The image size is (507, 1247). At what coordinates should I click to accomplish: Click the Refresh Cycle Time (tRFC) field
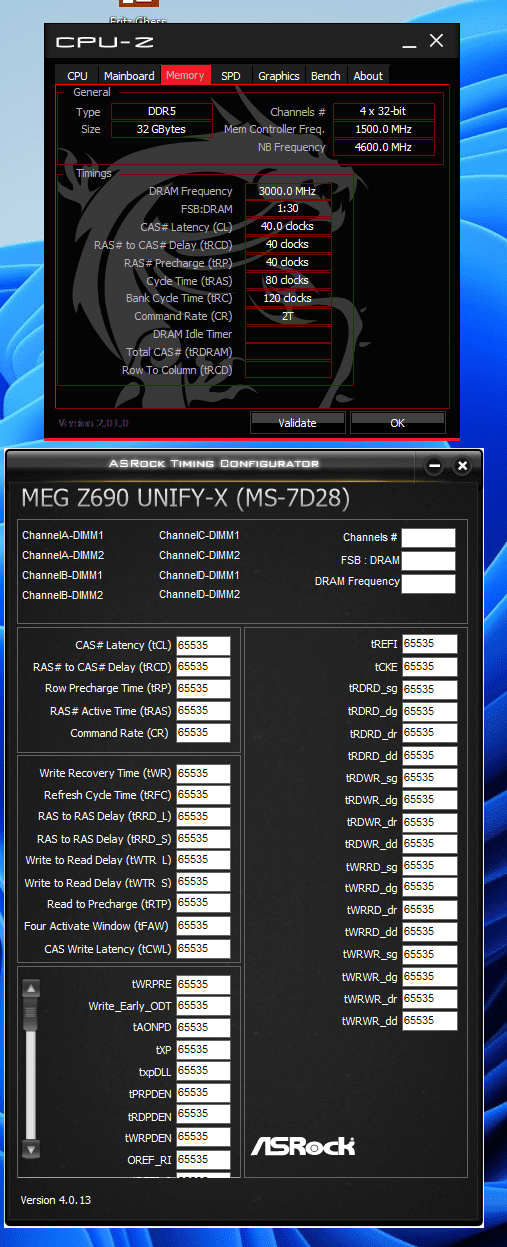[203, 795]
